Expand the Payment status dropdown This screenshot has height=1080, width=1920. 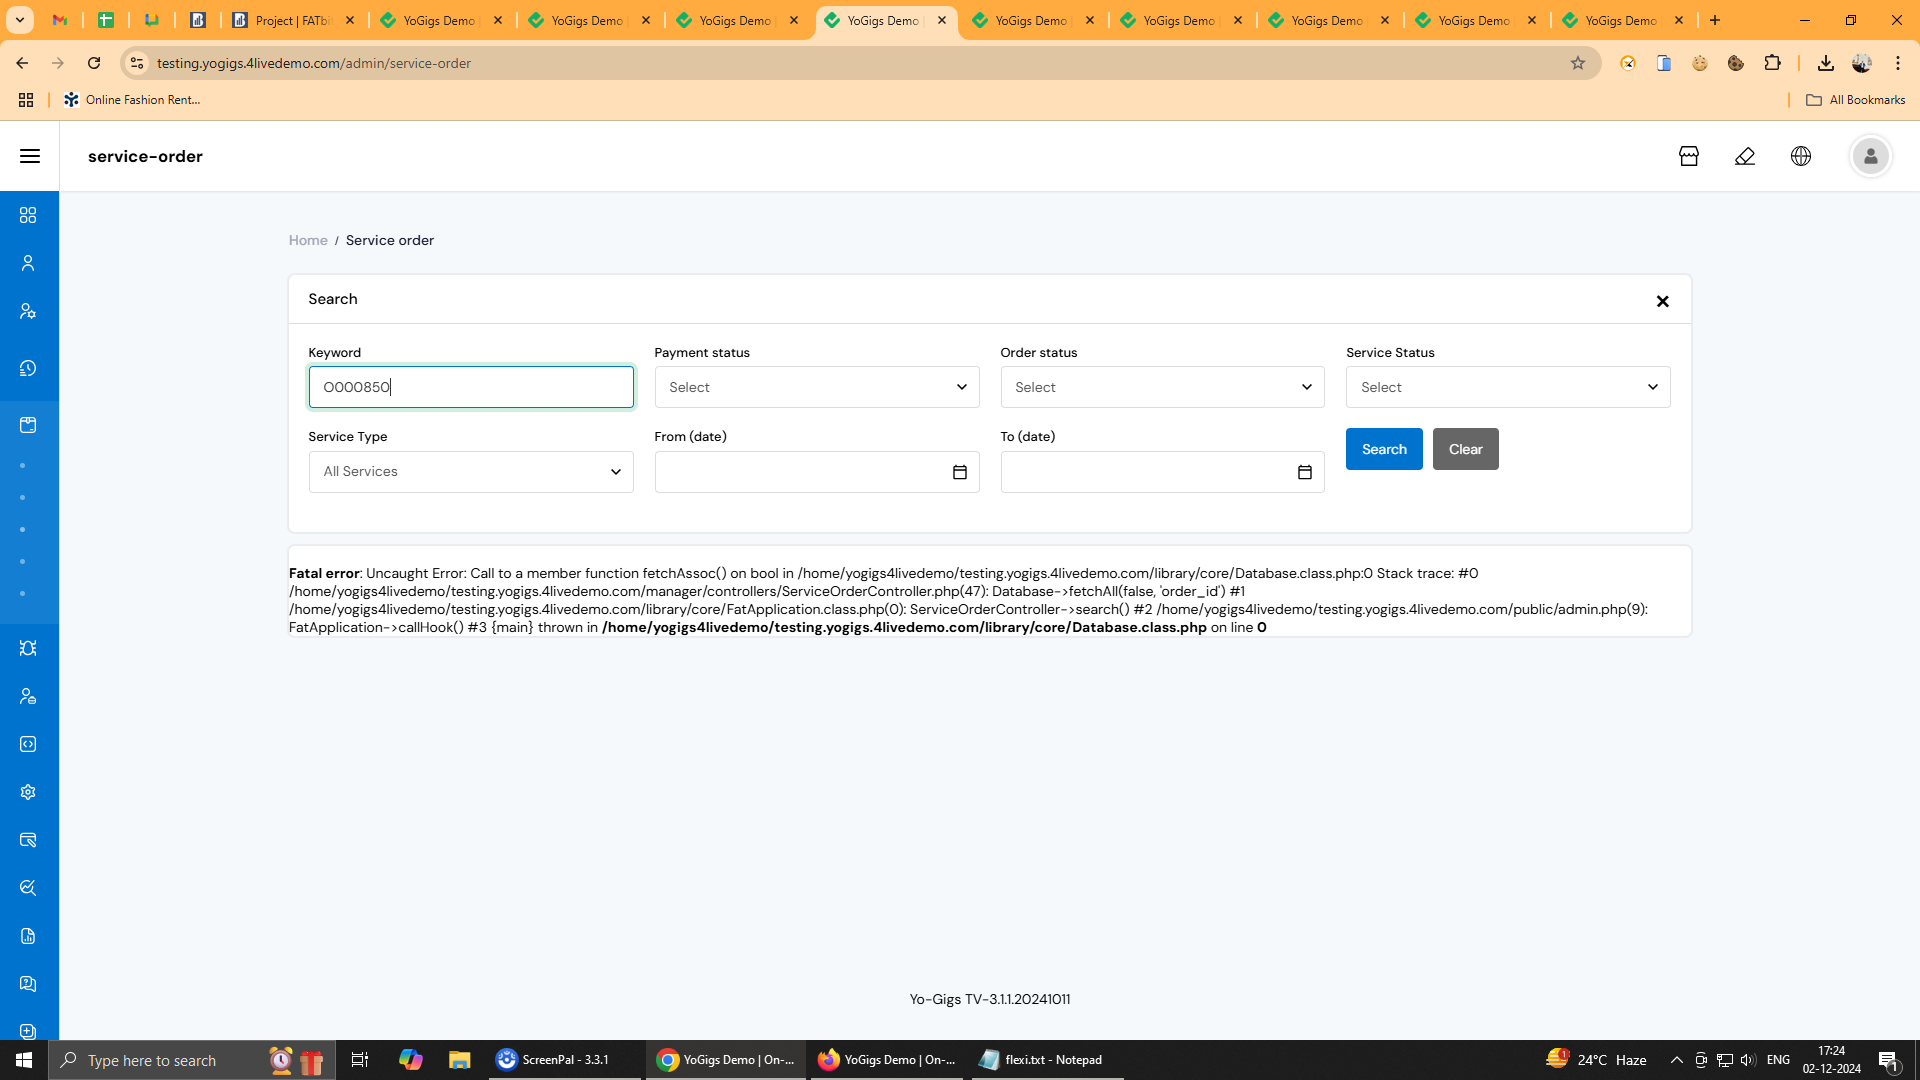(816, 387)
